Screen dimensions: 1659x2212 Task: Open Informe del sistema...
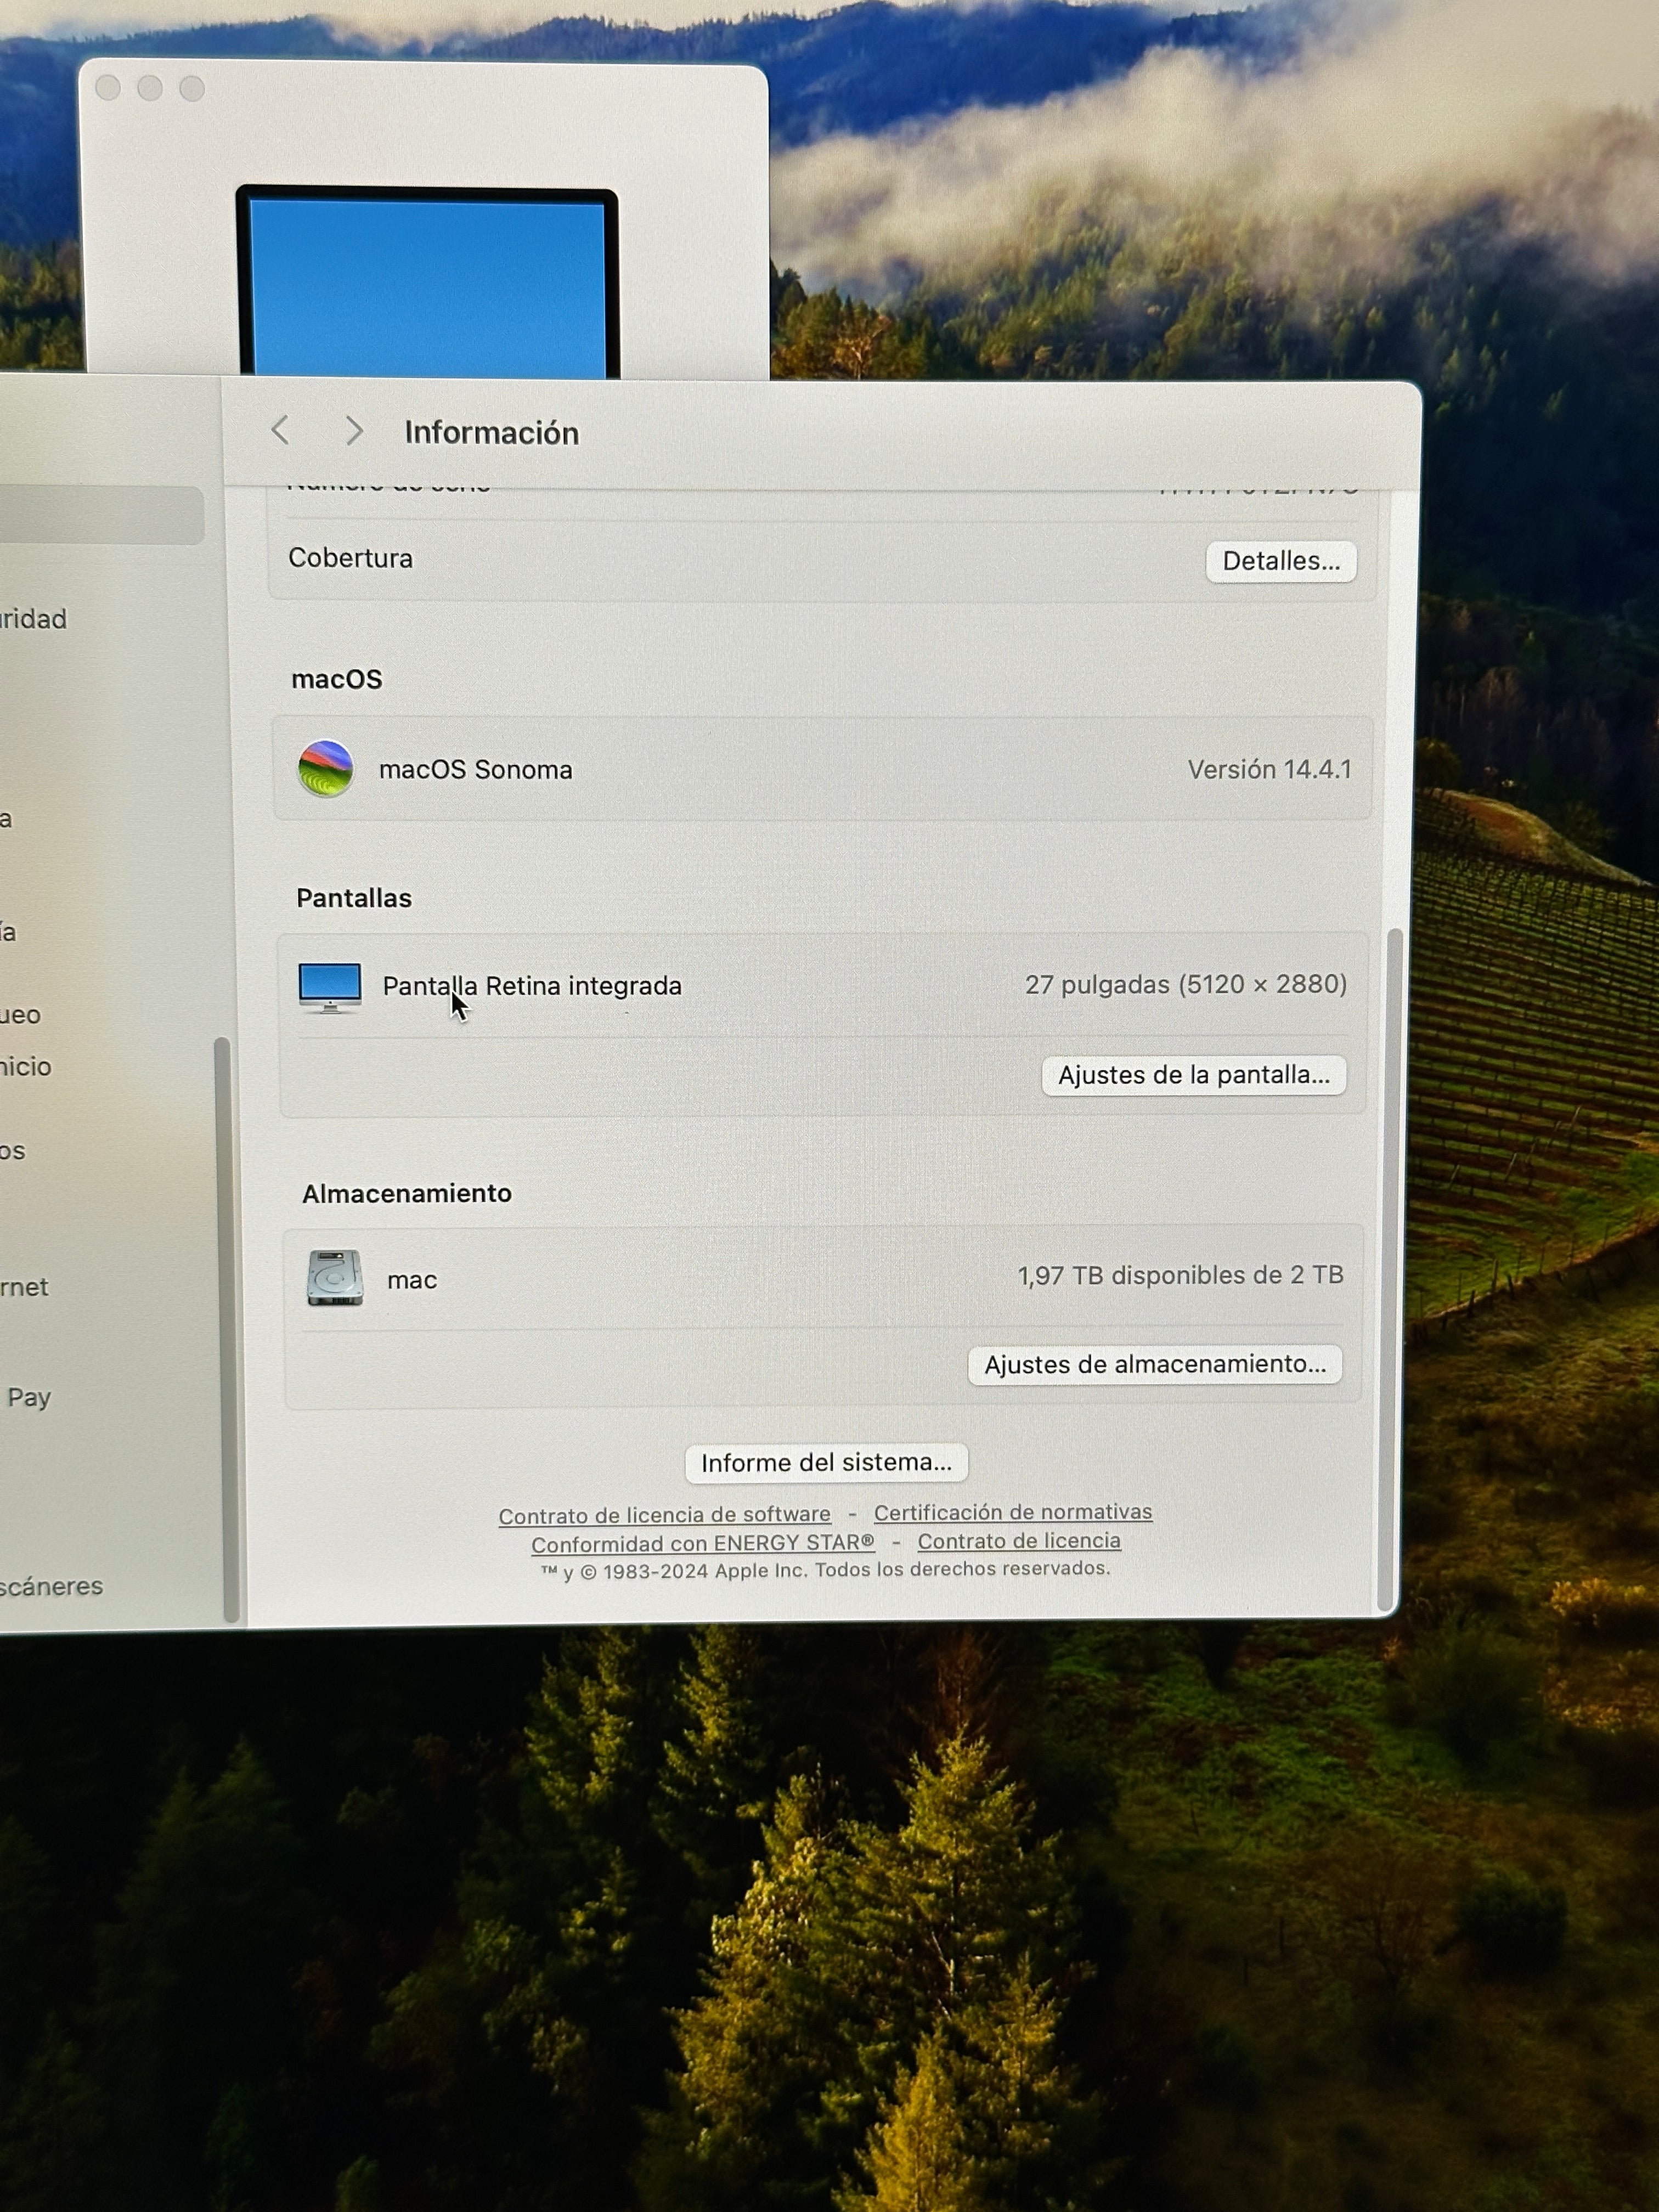[x=826, y=1463]
